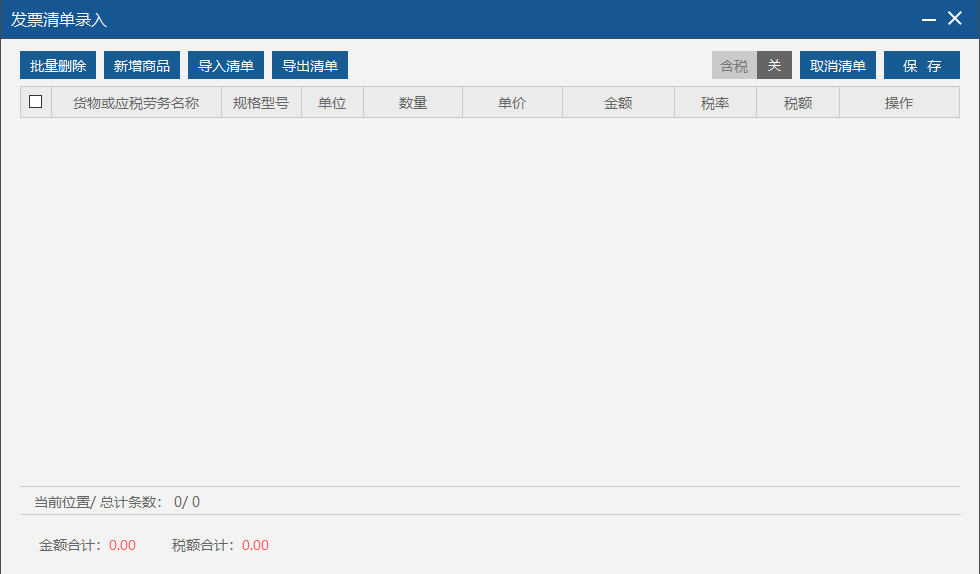The image size is (980, 574).
Task: Click the 税额合计 total value 0.00
Action: pos(256,545)
